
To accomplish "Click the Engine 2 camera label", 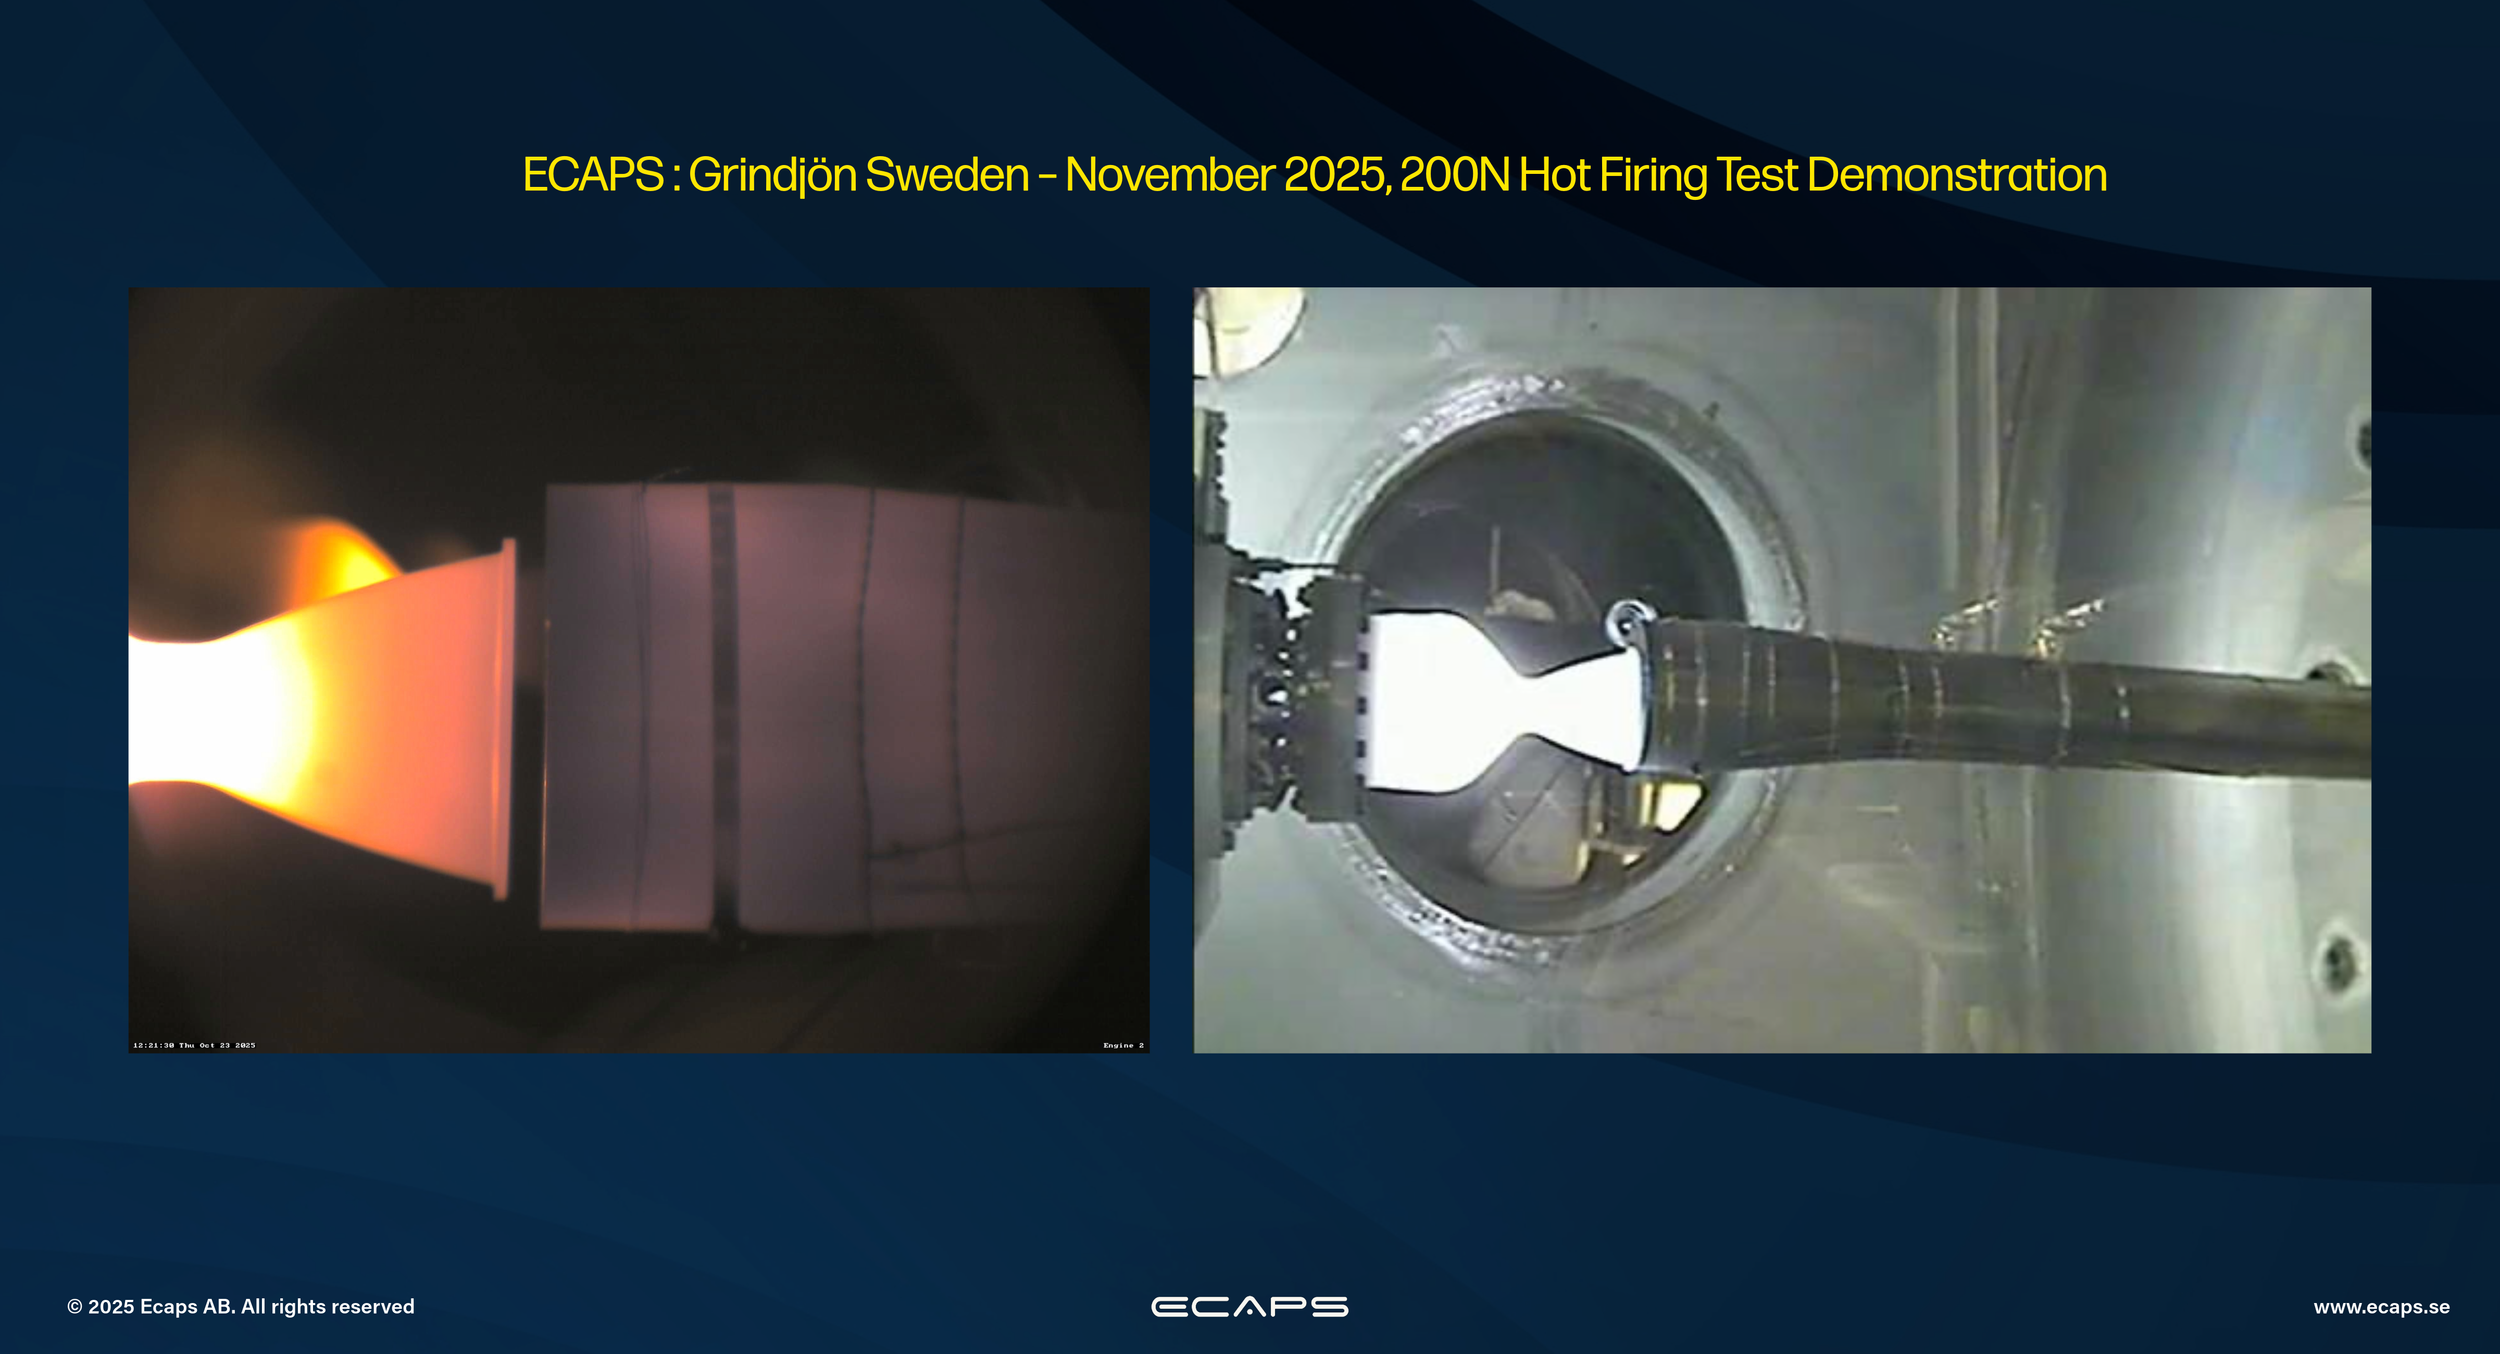I will click(1123, 1045).
